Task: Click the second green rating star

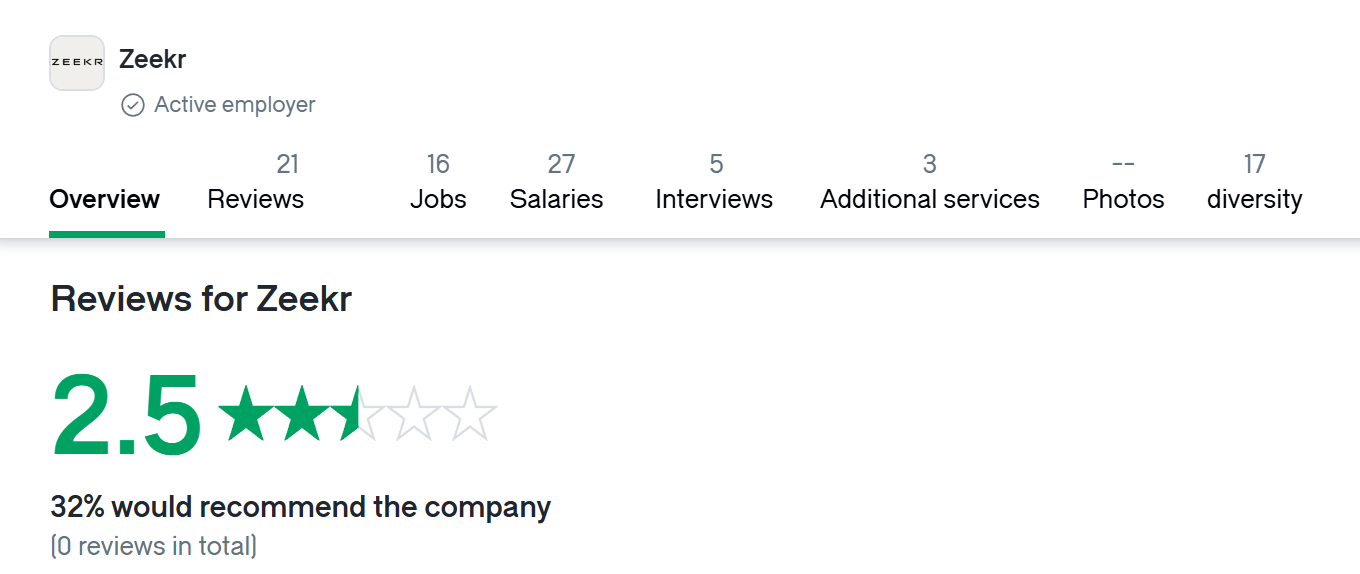Action: pos(301,414)
